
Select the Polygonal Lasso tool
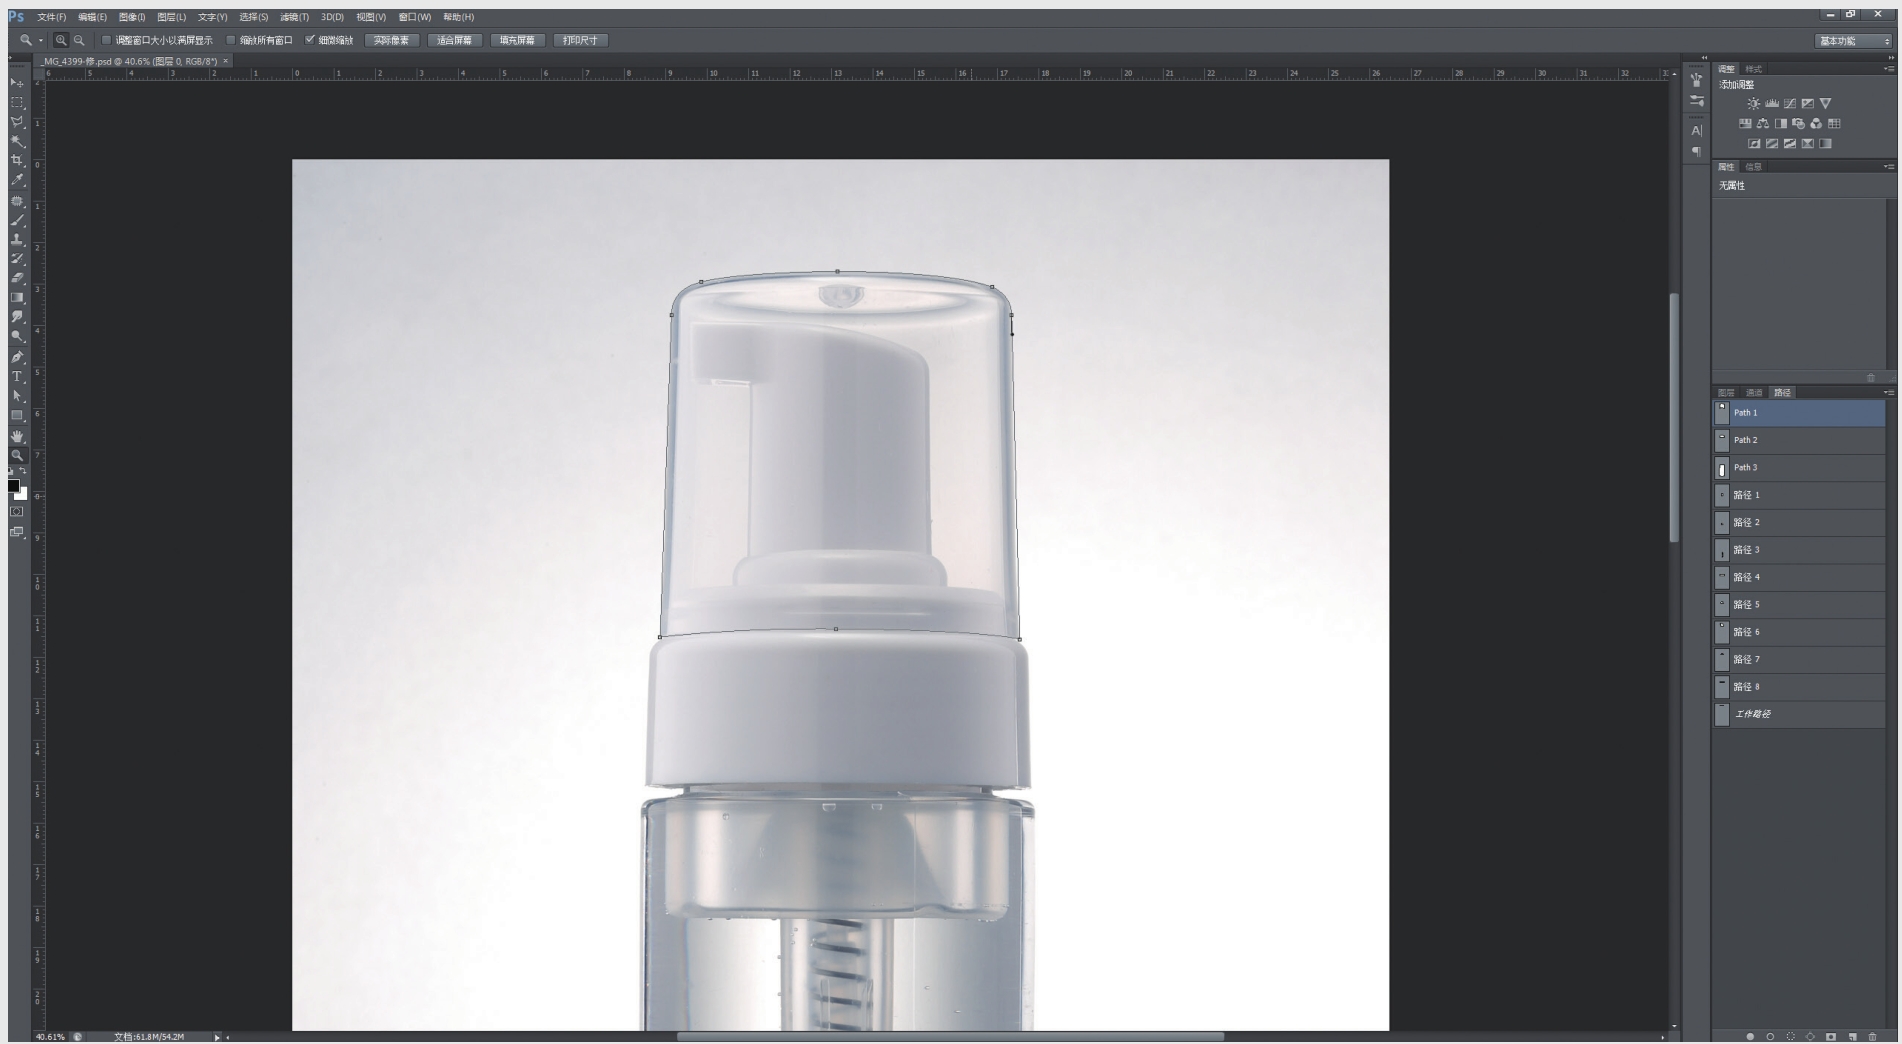17,122
